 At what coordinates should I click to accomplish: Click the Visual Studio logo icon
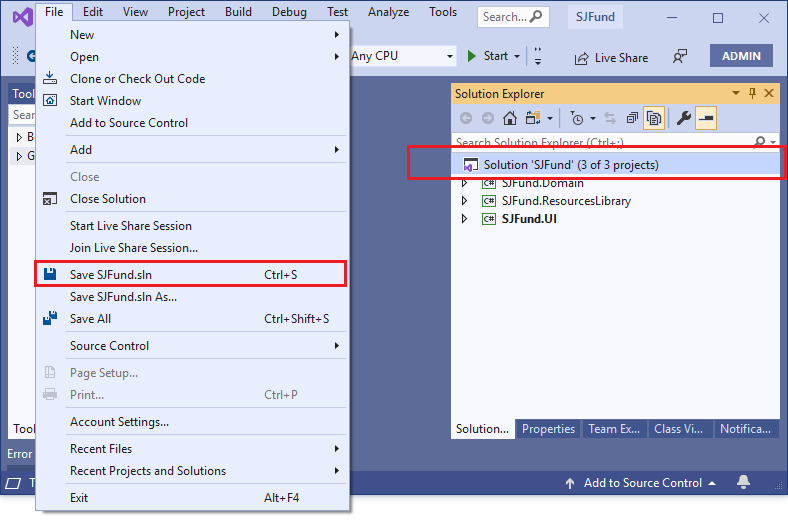coord(22,16)
